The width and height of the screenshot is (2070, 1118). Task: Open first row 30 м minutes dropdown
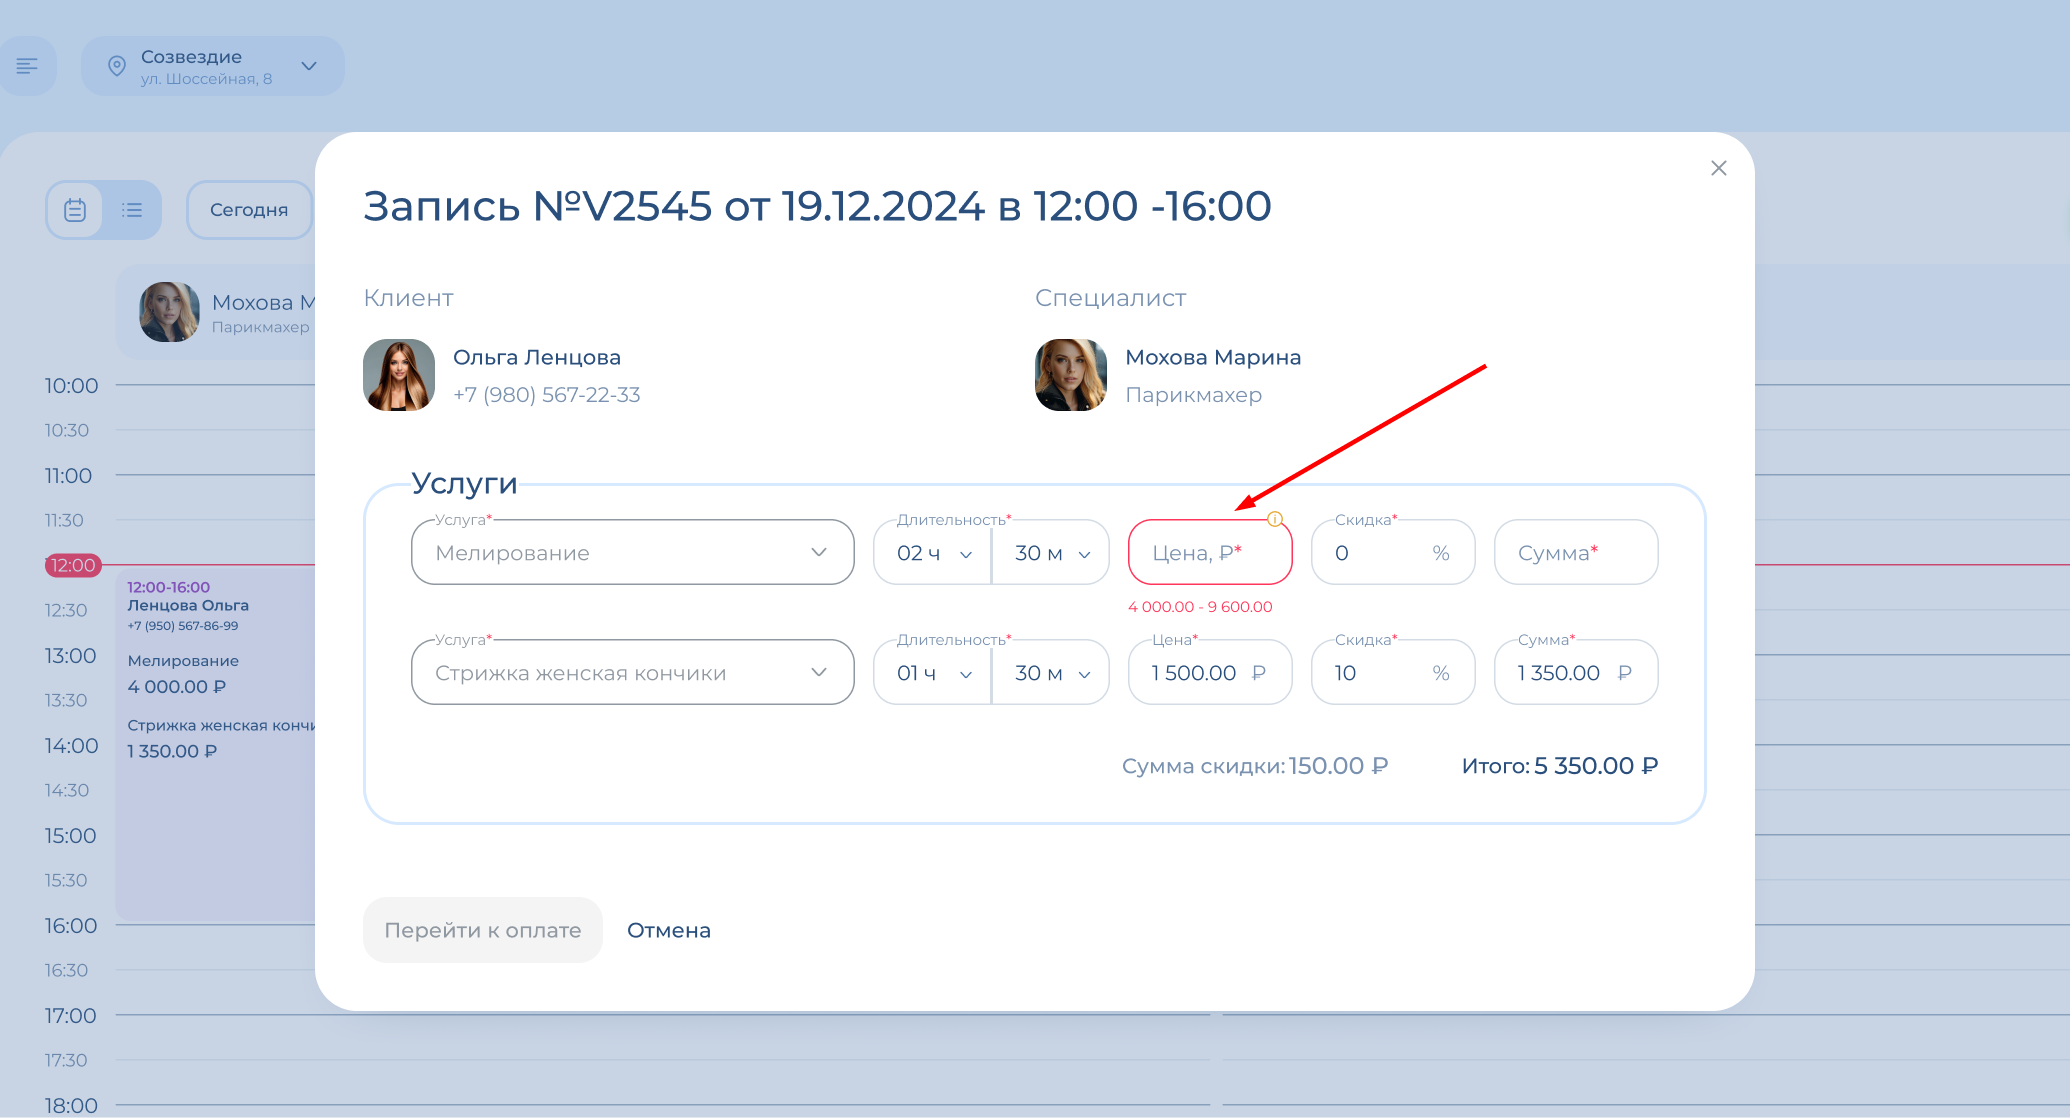click(x=1051, y=553)
